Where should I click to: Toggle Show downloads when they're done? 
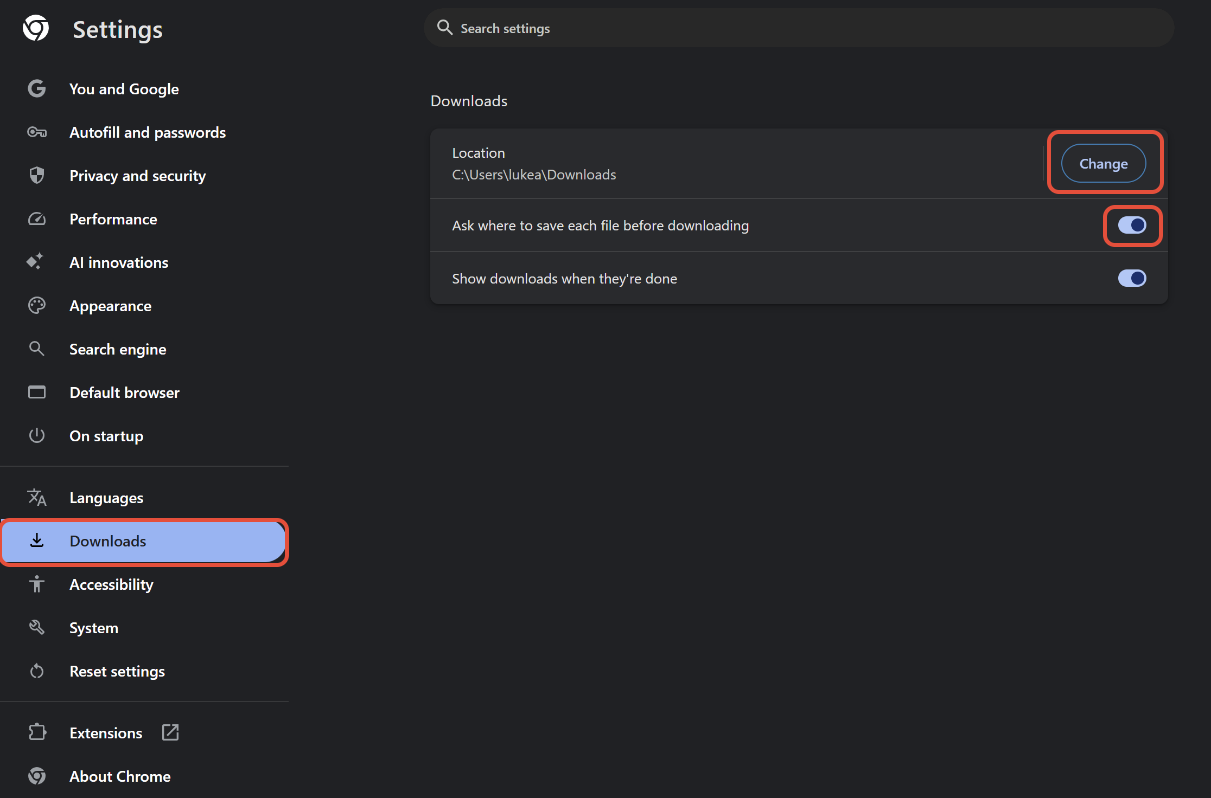[x=1132, y=278]
